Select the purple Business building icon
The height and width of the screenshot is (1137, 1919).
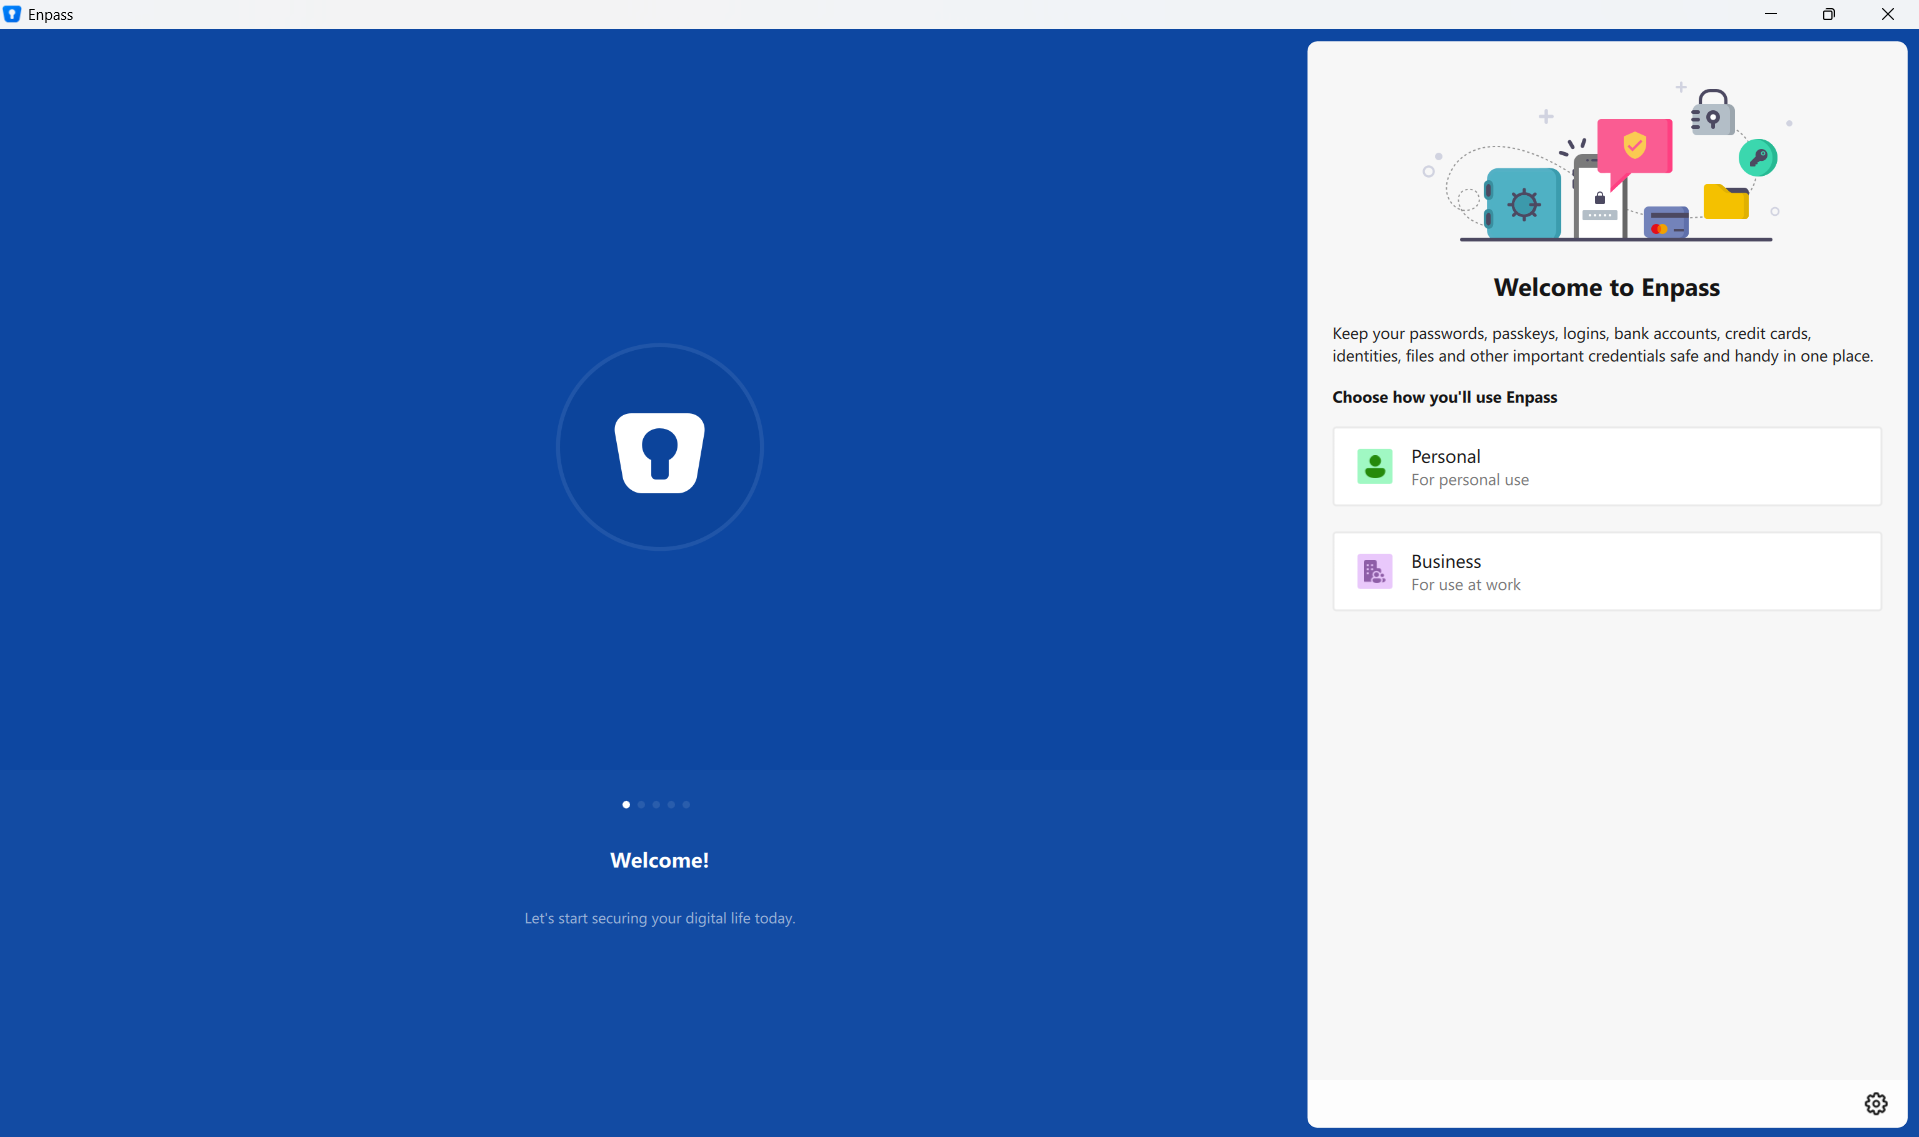click(x=1375, y=572)
